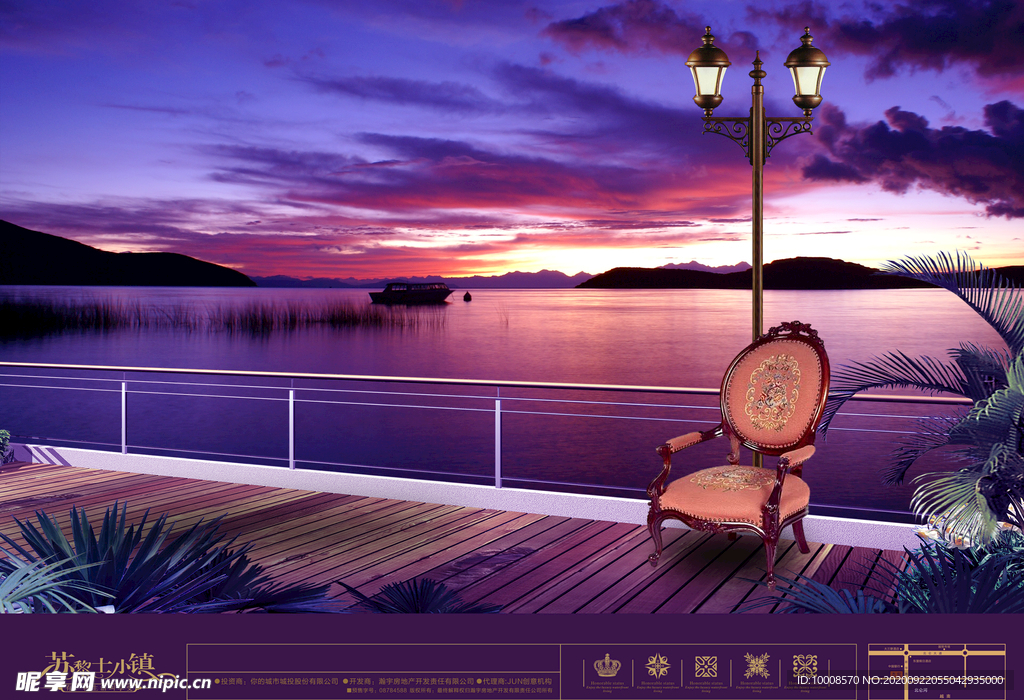
Task: Click the square knot pattern emblem
Action: point(706,666)
